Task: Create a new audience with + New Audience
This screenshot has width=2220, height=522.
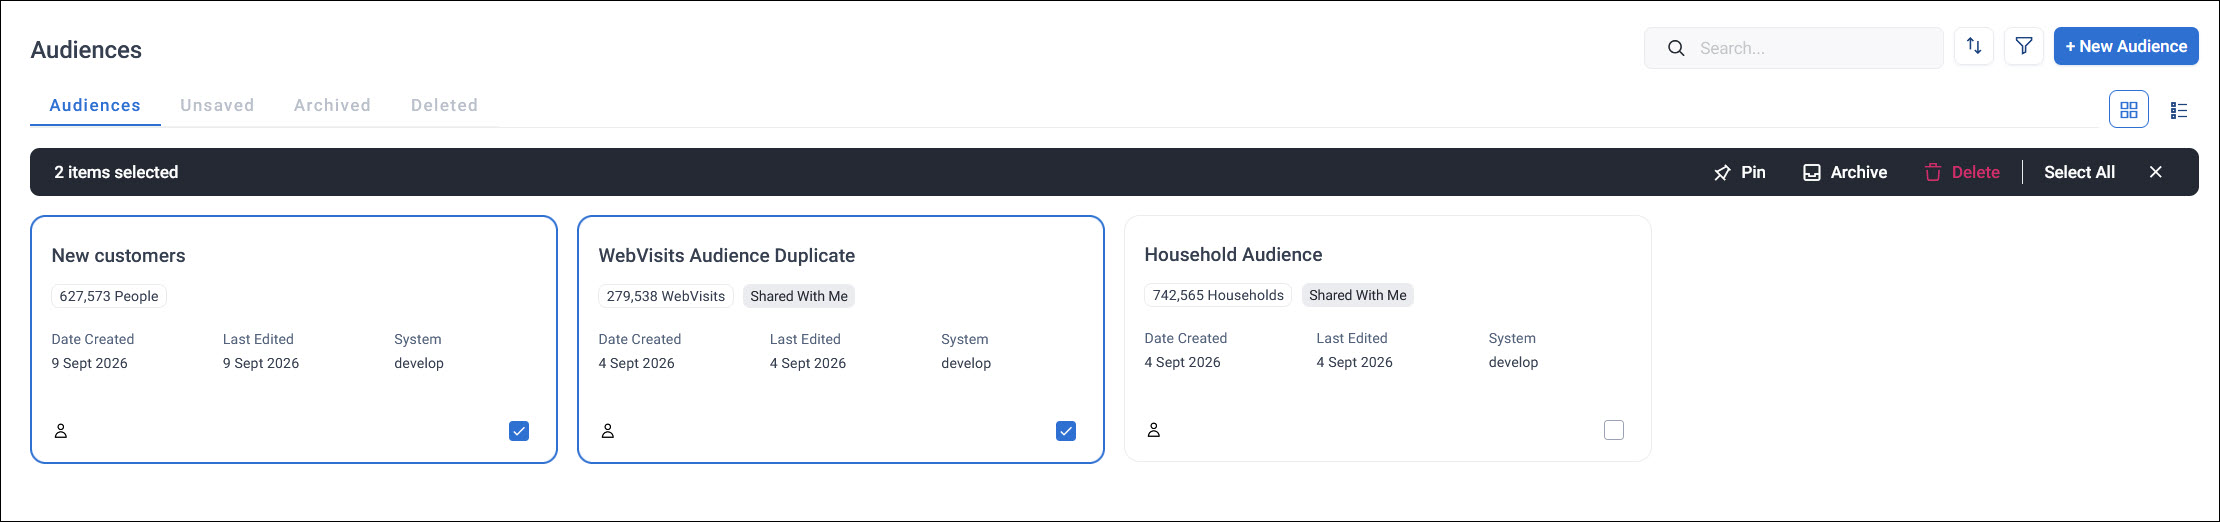Action: click(x=2126, y=46)
